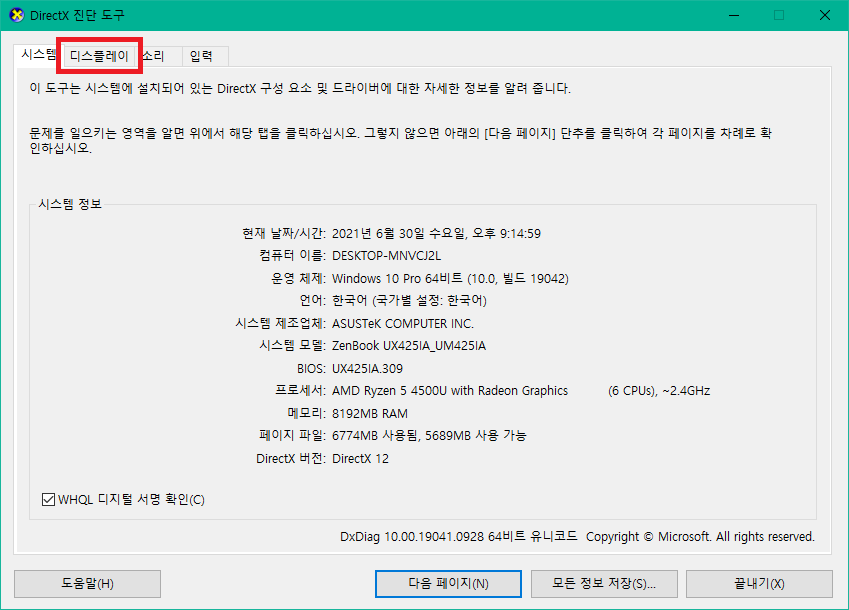849x610 pixels.
Task: Click the 한국어 language value
Action: tap(409, 300)
